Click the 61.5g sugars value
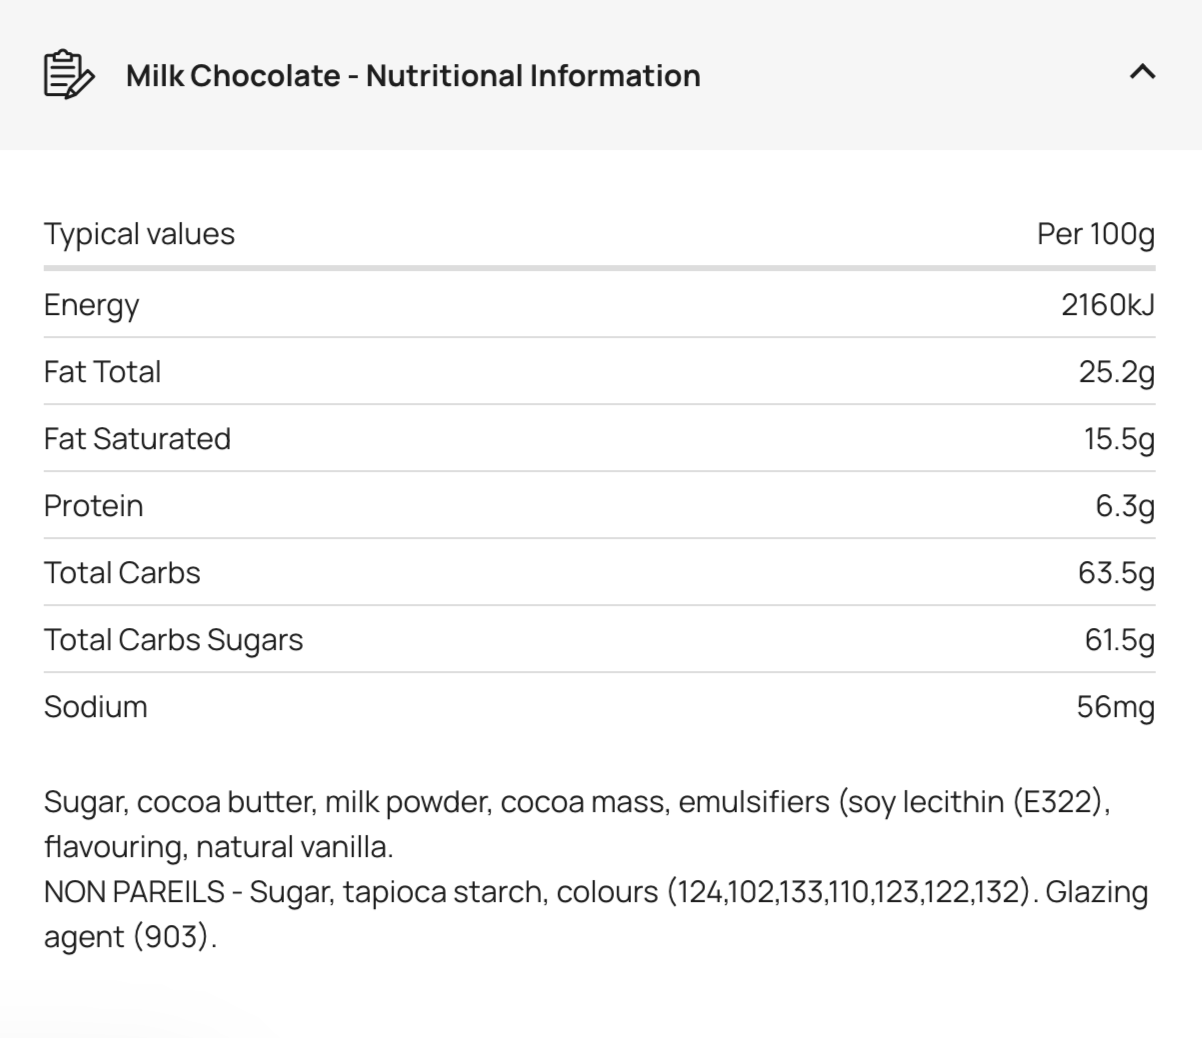 pos(1119,640)
